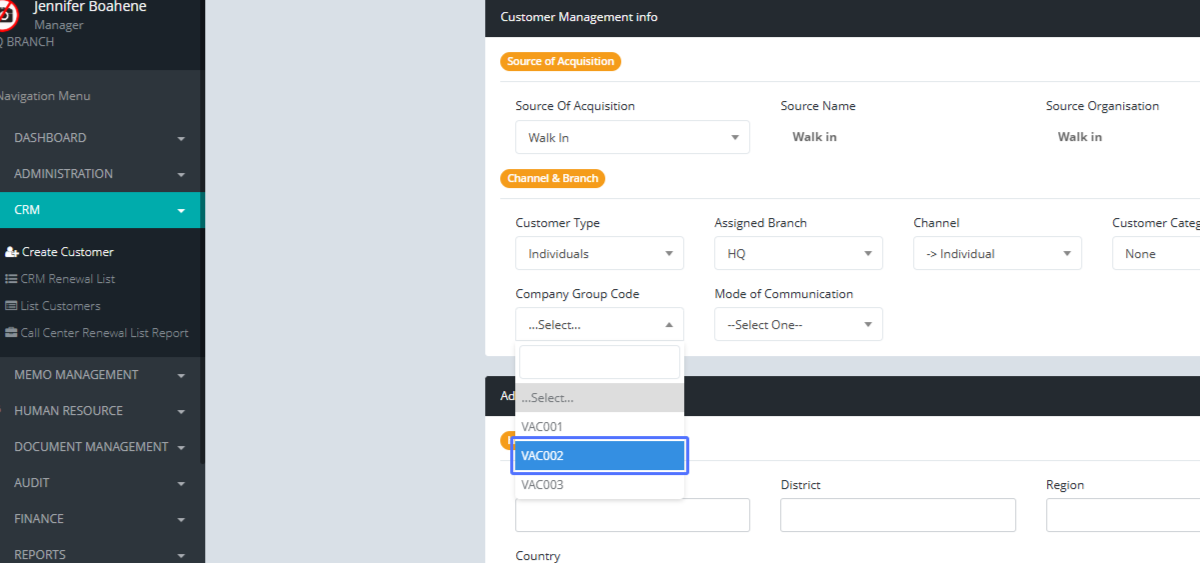Screen dimensions: 1200x563
Task: Click the CRM Renewal List icon
Action: [x=12, y=279]
